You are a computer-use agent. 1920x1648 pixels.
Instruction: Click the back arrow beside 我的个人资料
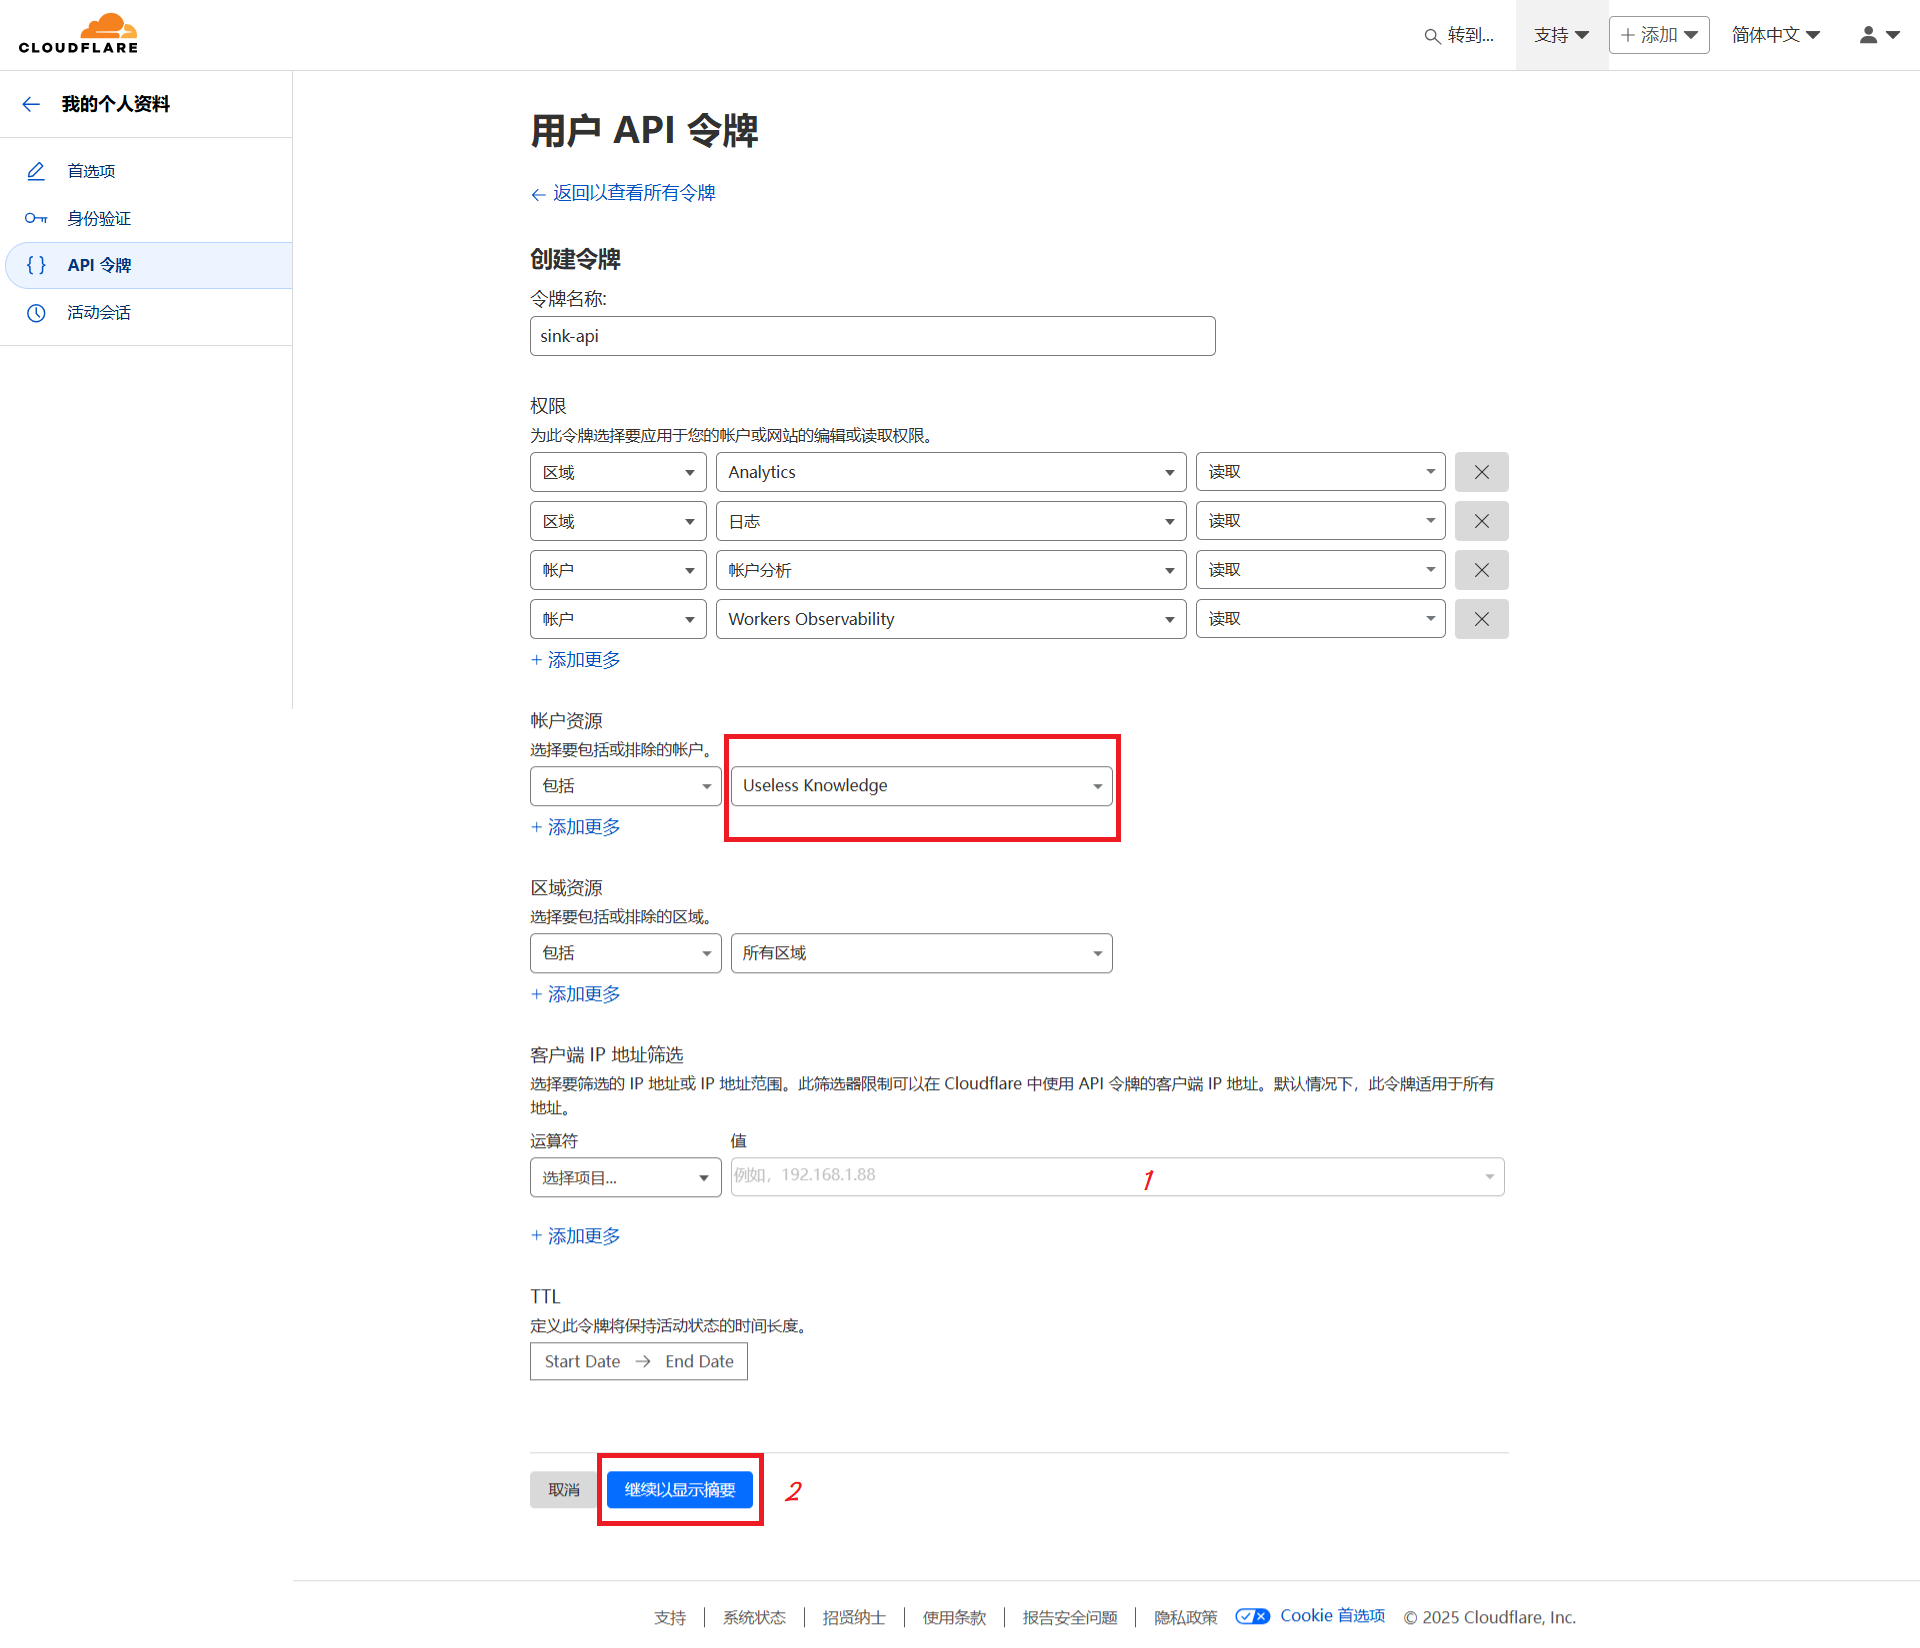click(31, 104)
